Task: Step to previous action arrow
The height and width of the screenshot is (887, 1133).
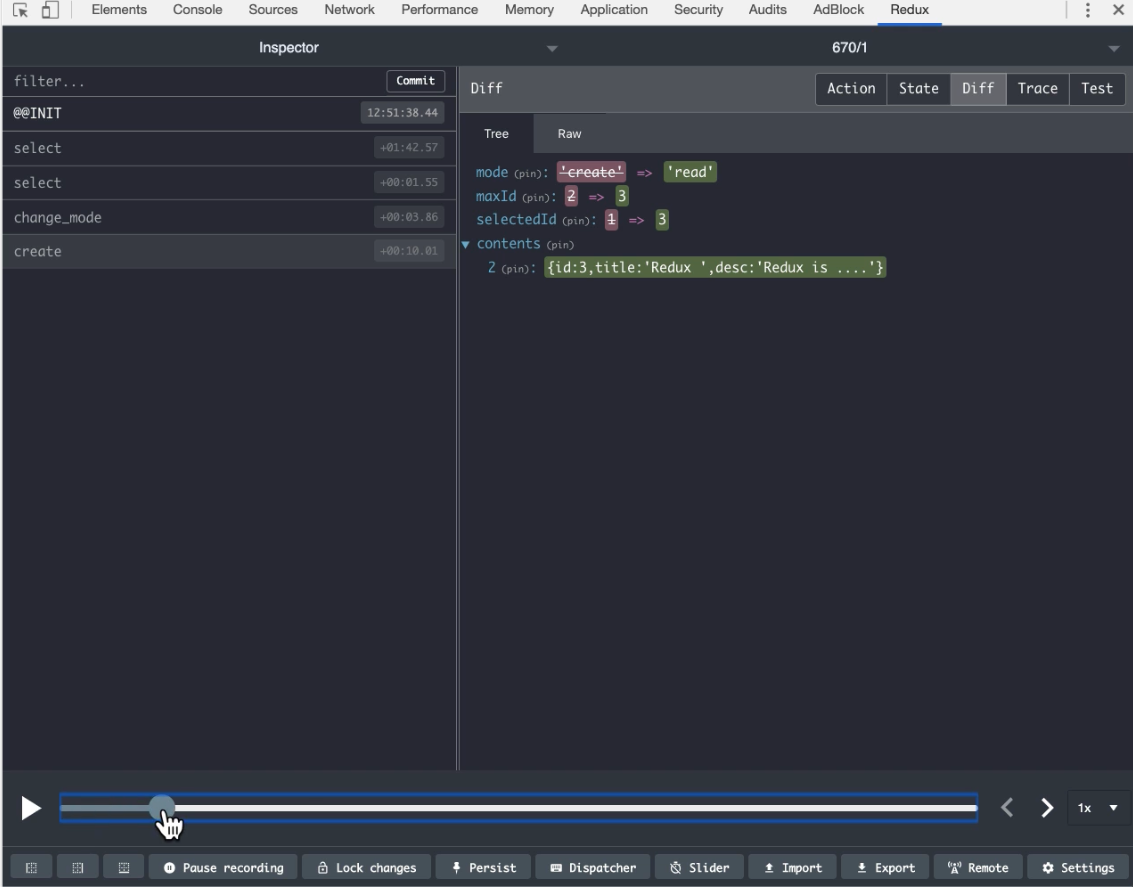Action: coord(1007,808)
